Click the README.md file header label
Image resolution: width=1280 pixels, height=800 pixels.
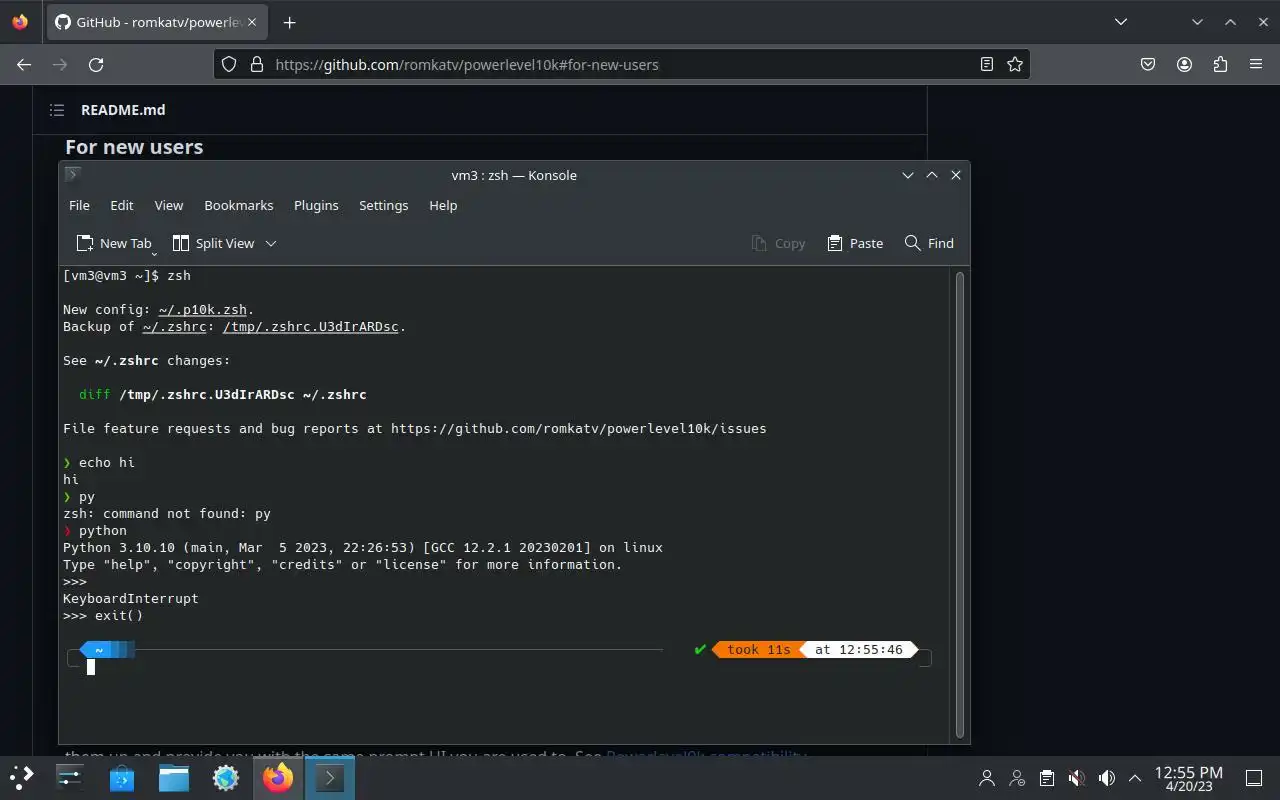click(123, 110)
